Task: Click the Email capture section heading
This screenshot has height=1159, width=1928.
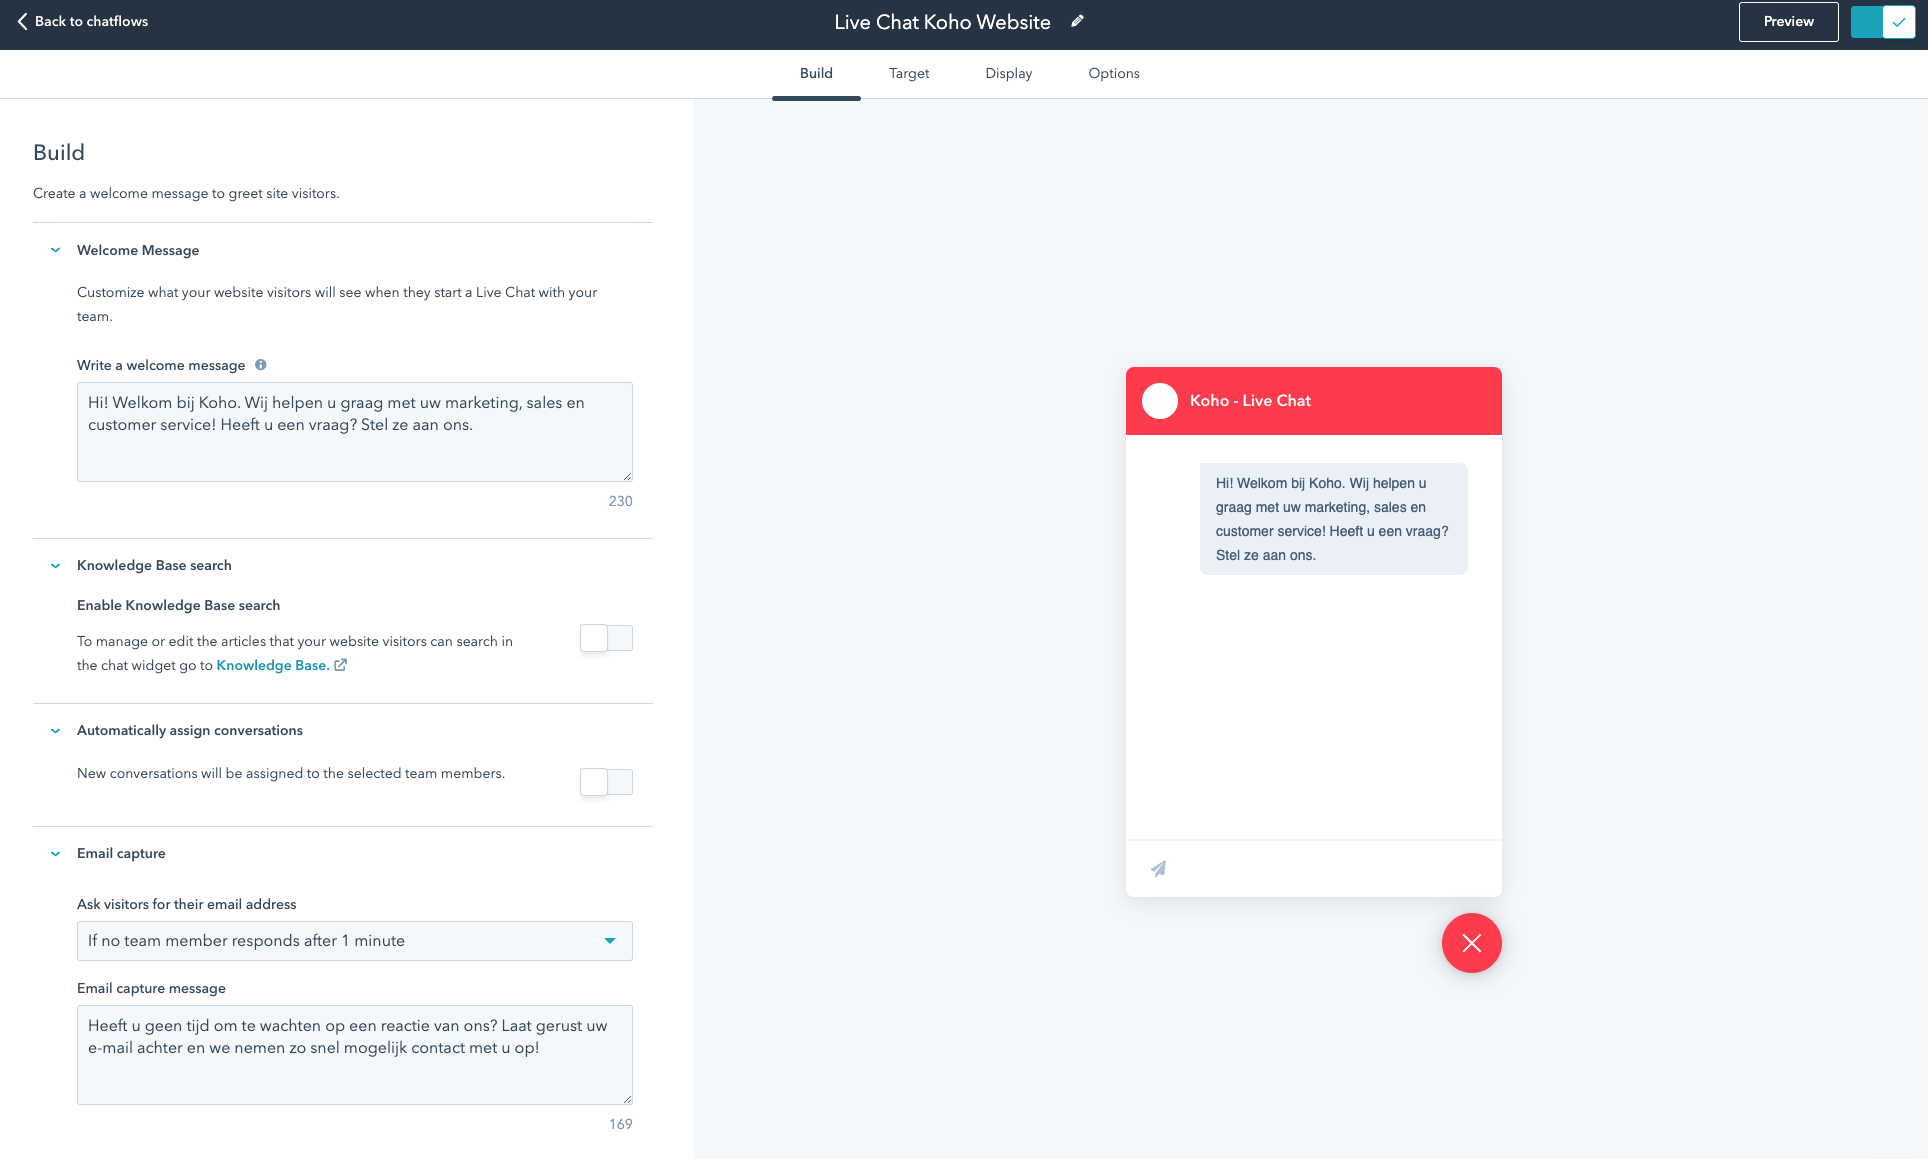Action: 121,853
